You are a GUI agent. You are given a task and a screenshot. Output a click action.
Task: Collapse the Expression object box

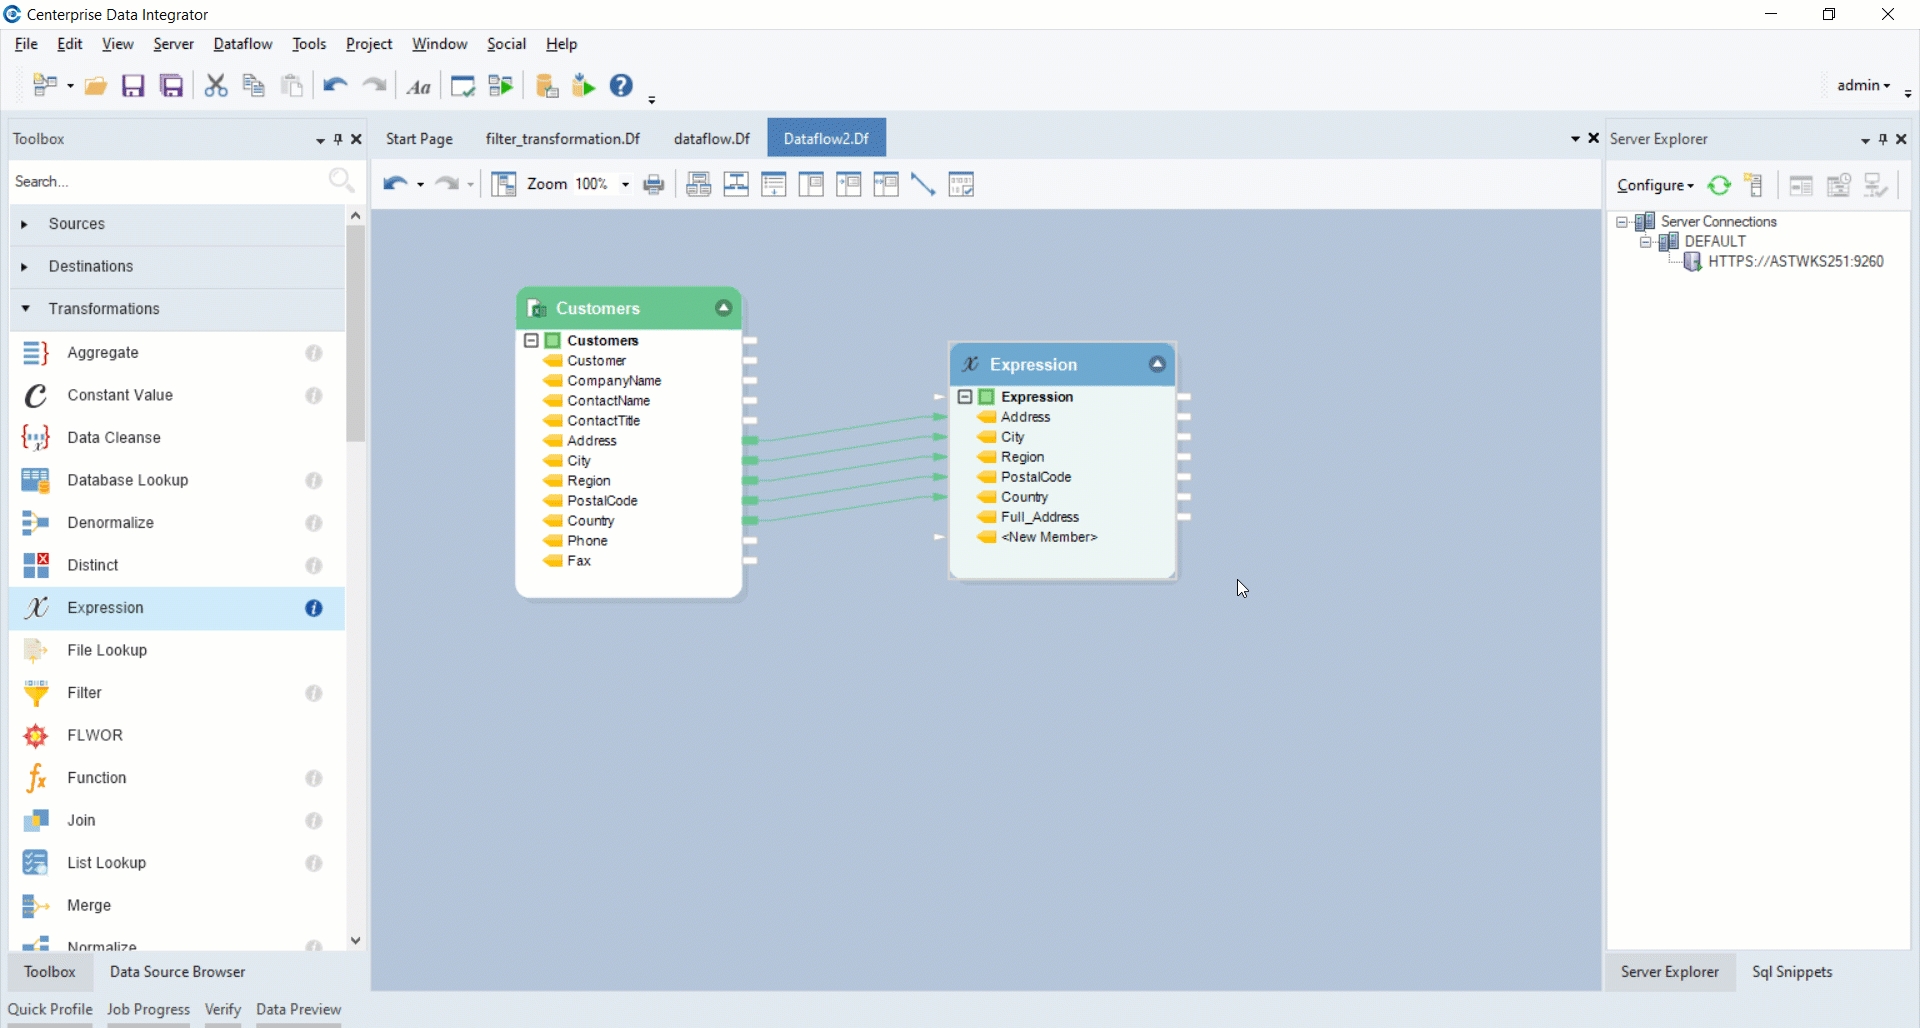[x=1157, y=365]
